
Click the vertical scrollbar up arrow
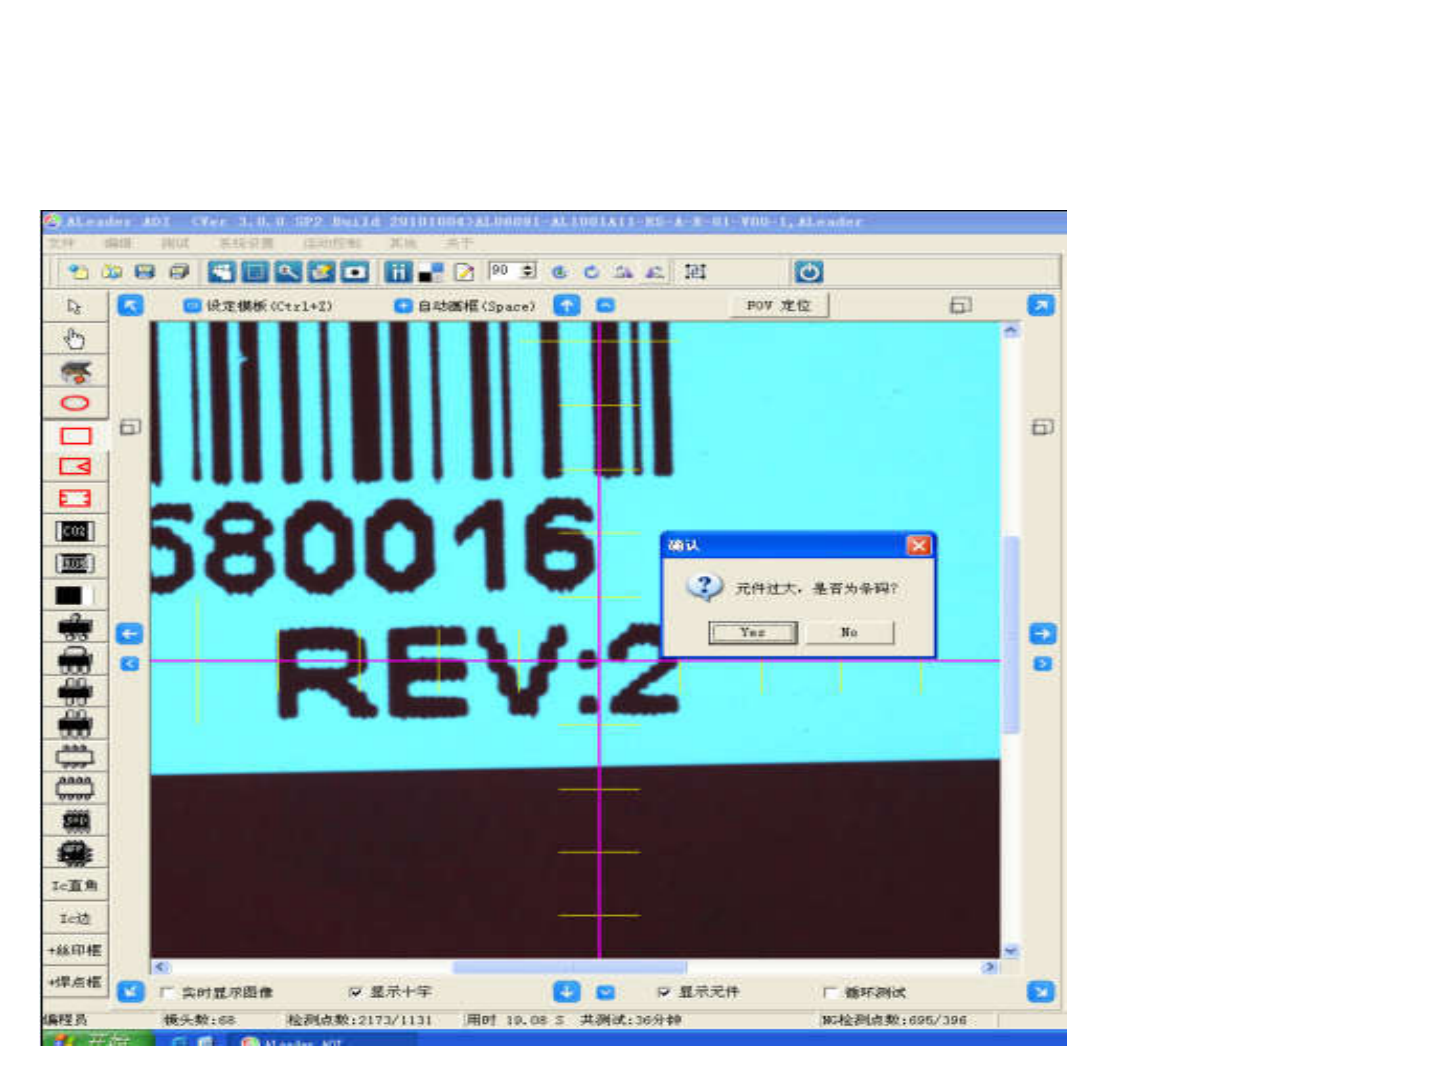click(1011, 330)
